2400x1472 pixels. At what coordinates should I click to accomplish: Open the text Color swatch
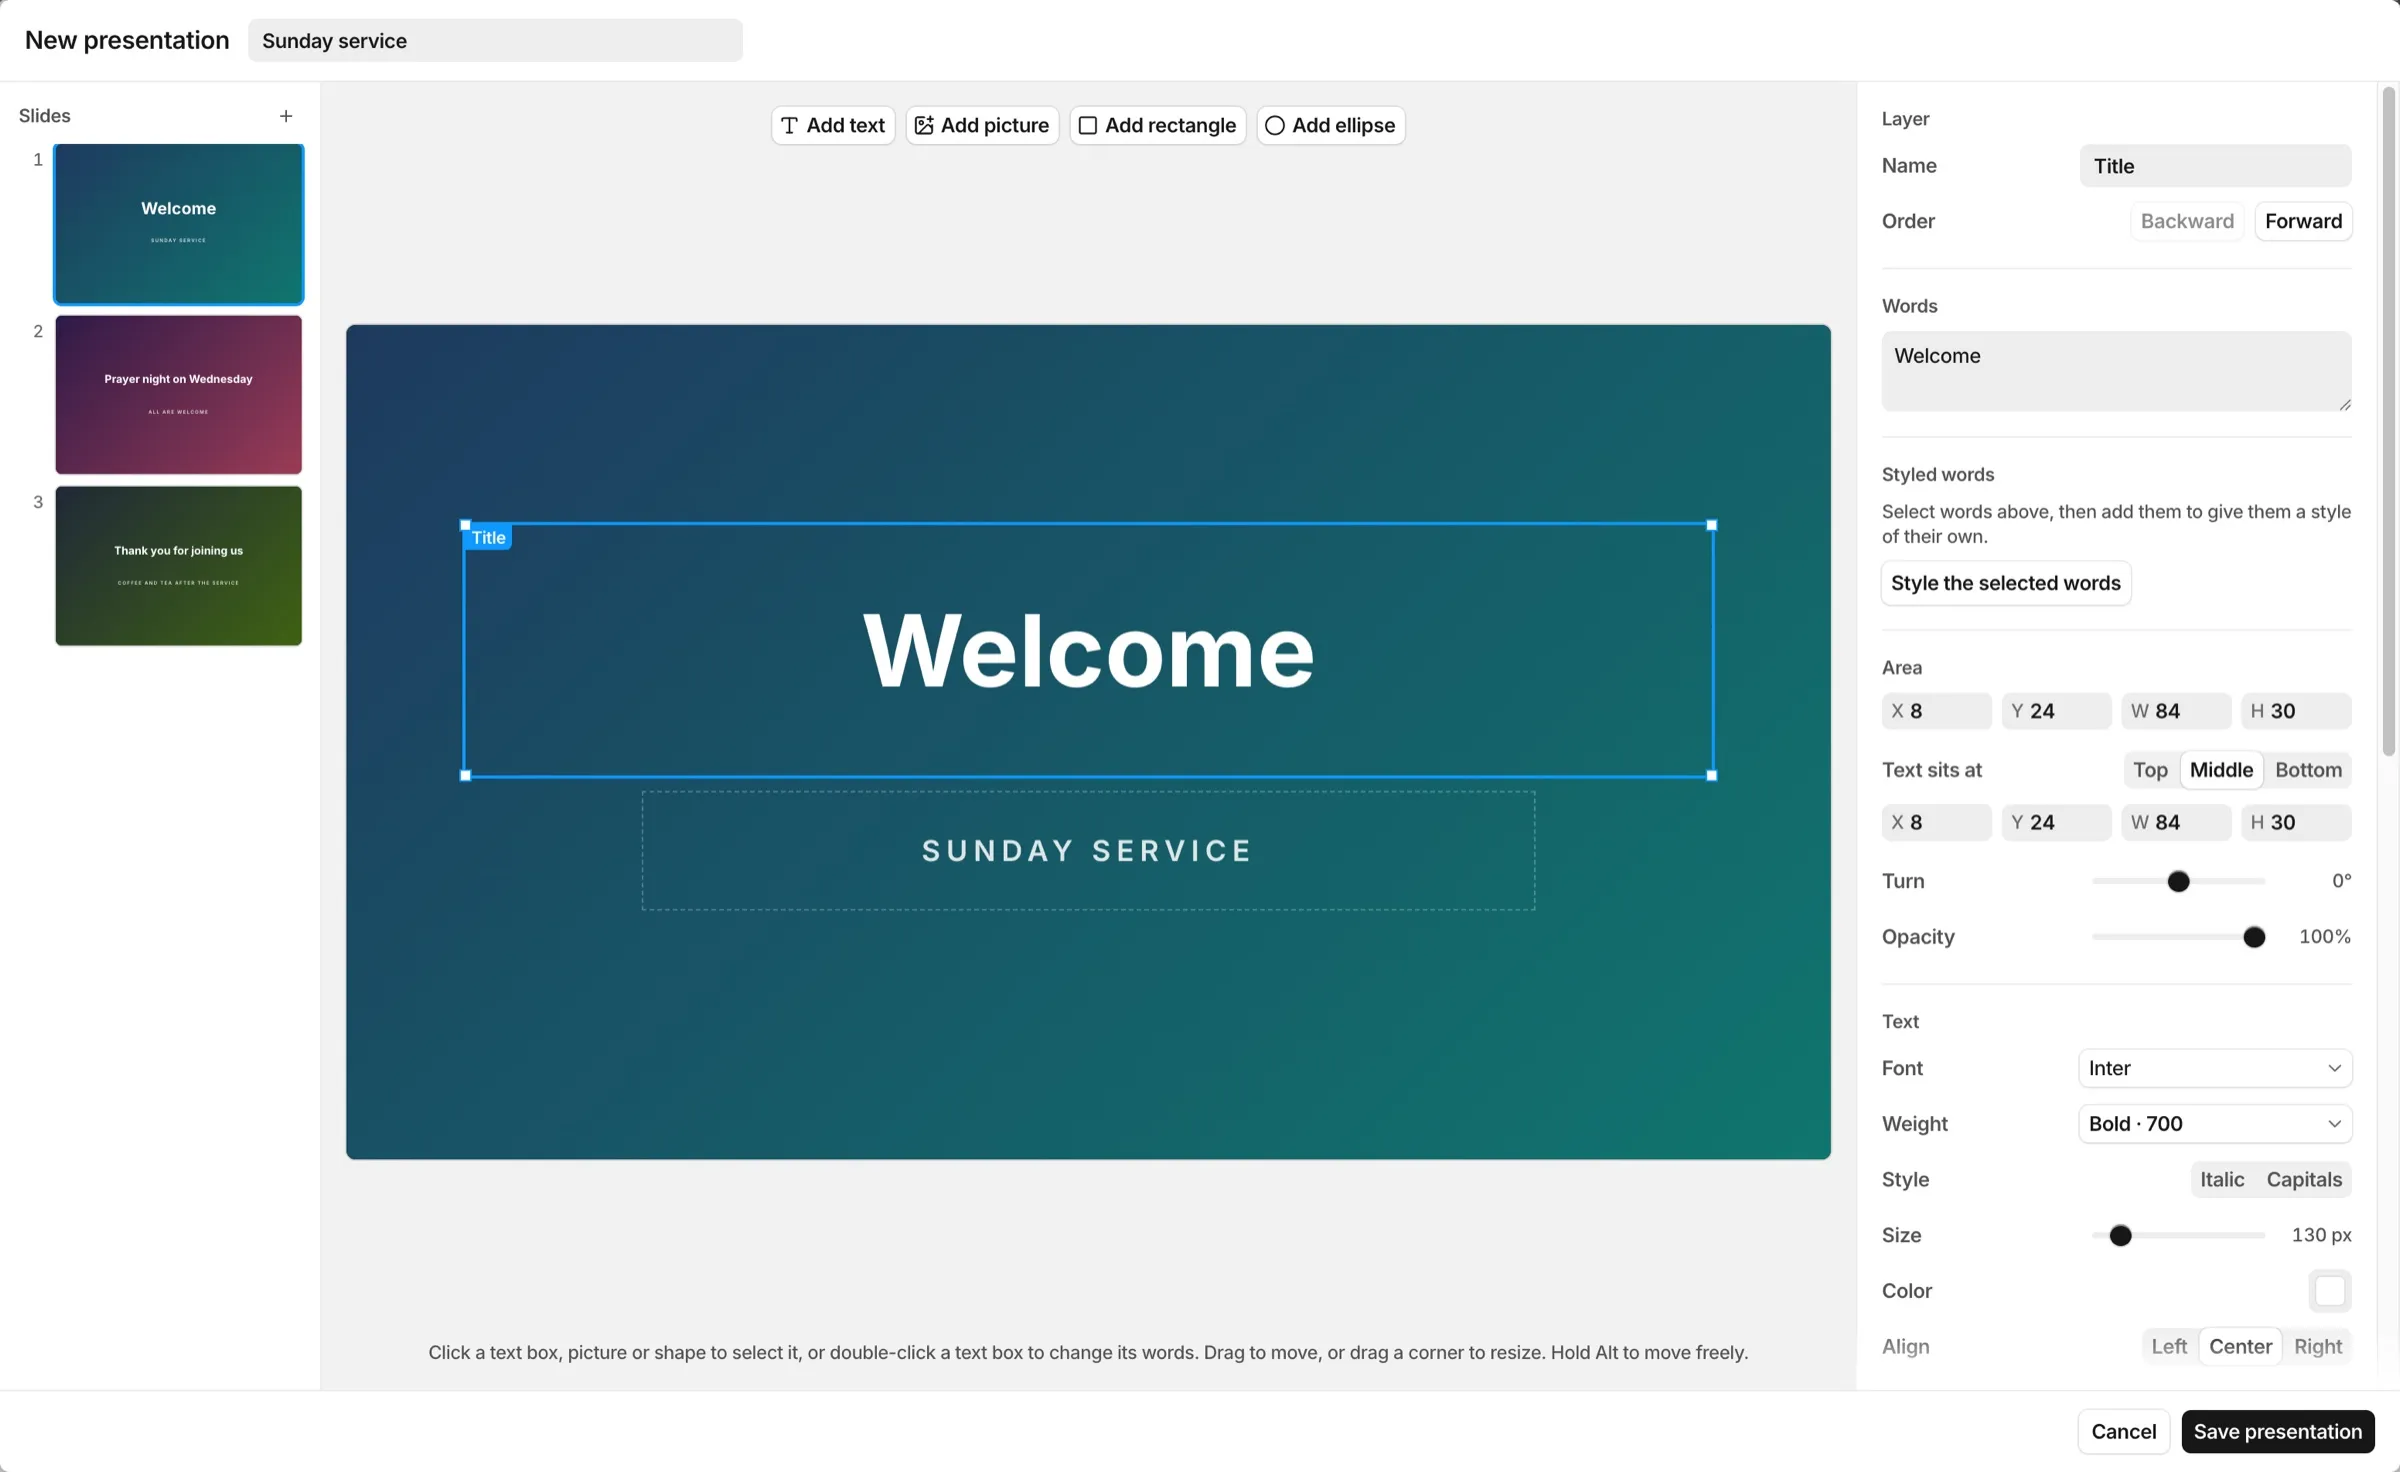click(x=2330, y=1291)
